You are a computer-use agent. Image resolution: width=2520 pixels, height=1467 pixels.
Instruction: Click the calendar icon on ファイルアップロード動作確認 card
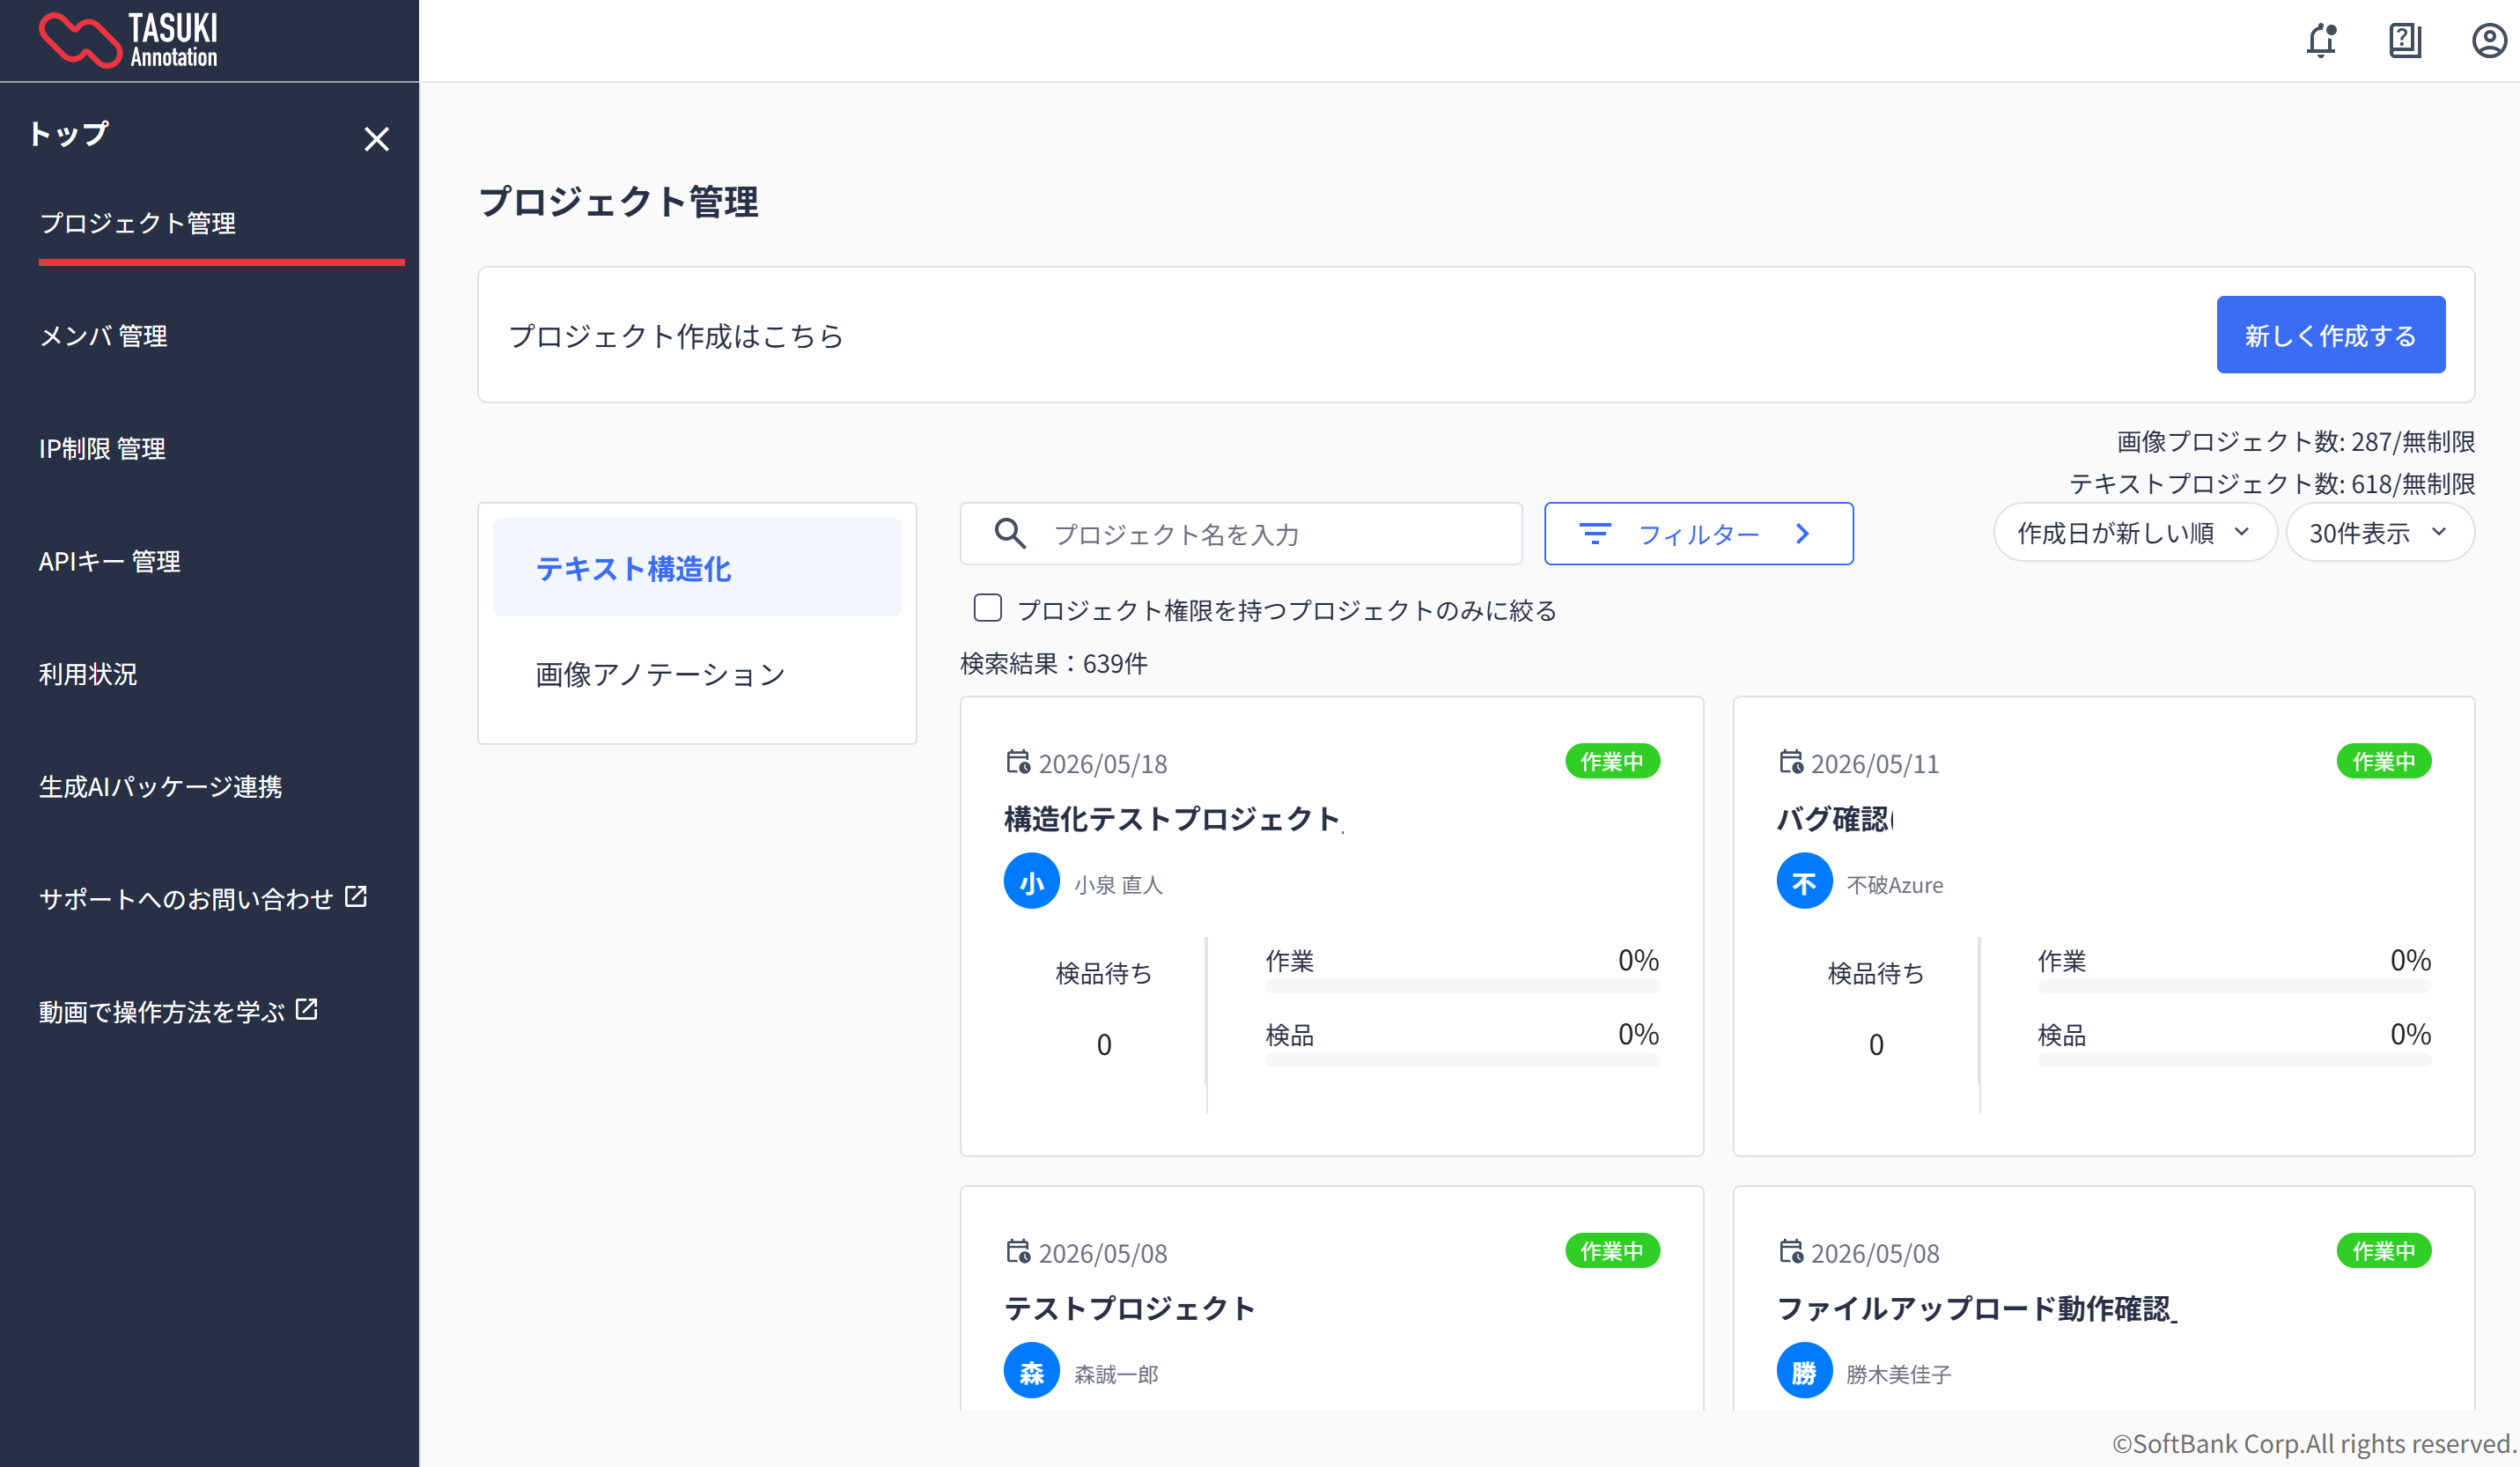click(1790, 1251)
